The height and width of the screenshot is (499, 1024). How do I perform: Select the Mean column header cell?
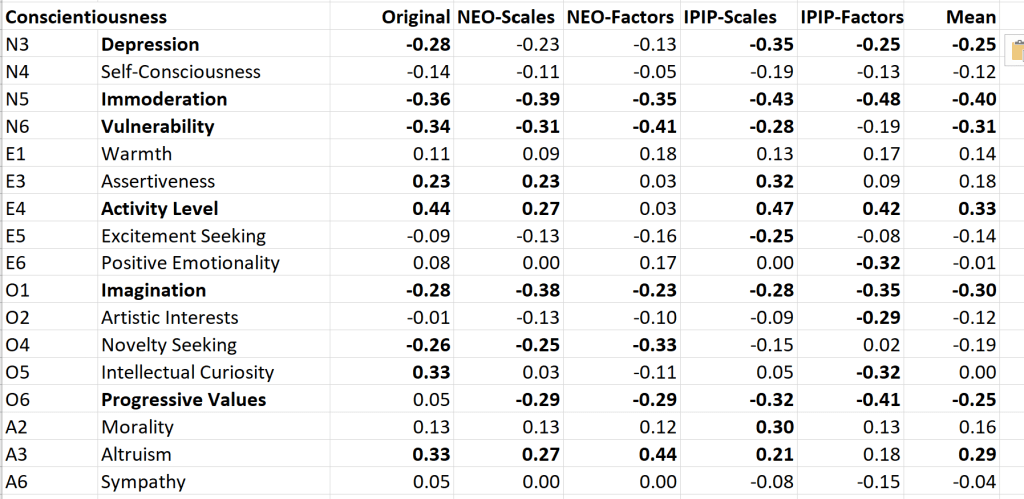coord(971,17)
